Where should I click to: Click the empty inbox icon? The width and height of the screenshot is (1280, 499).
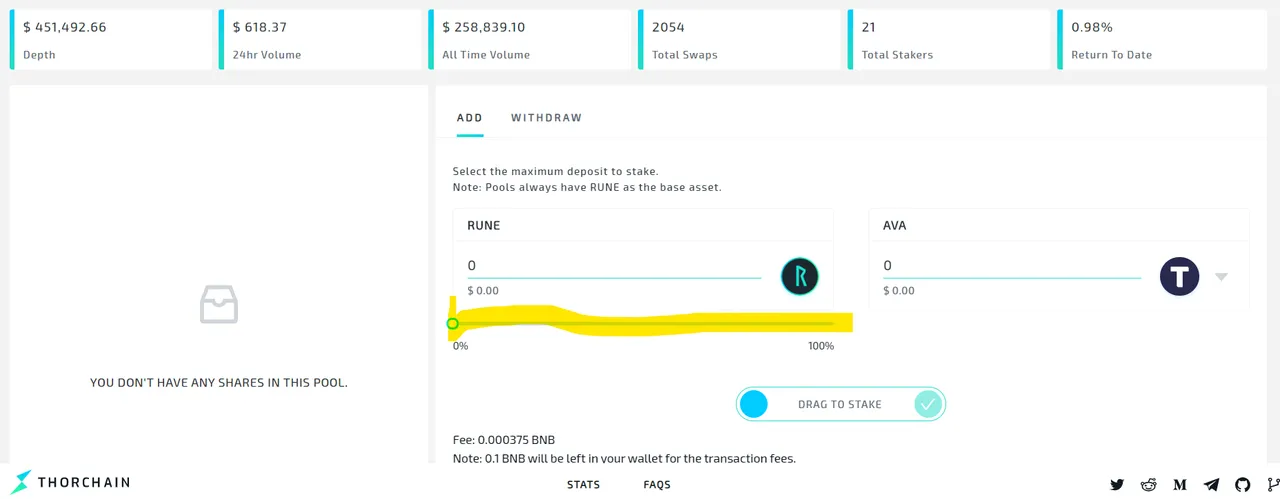tap(219, 304)
